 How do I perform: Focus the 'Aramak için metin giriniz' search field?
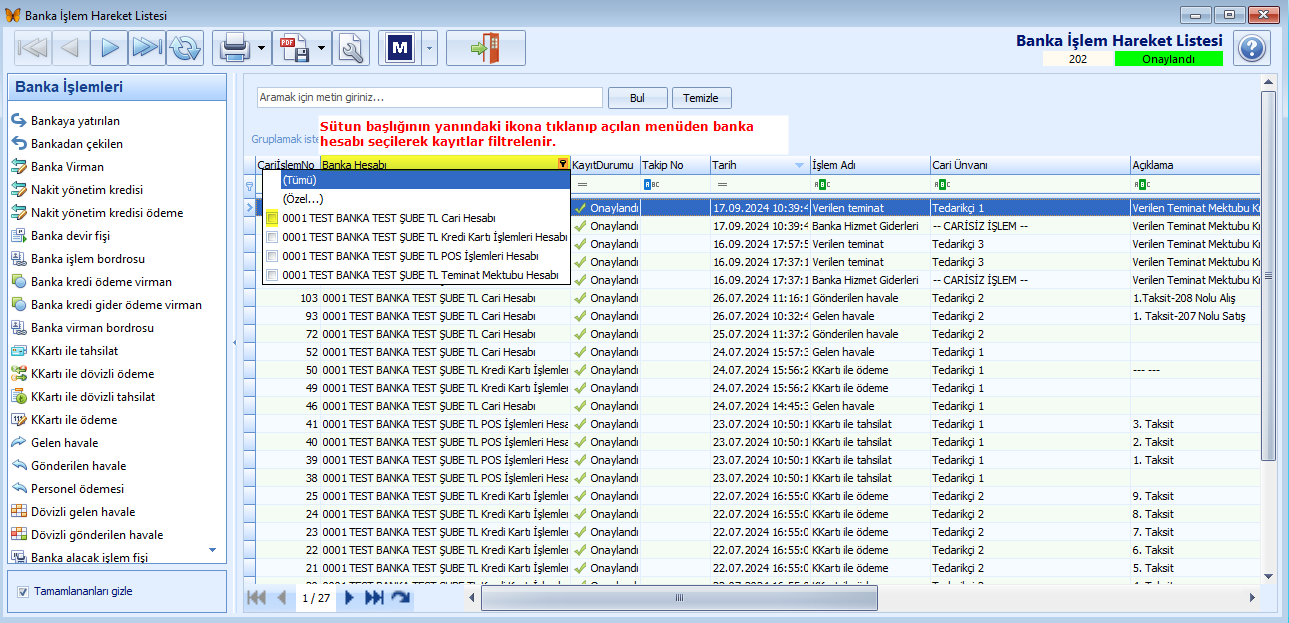coord(430,98)
